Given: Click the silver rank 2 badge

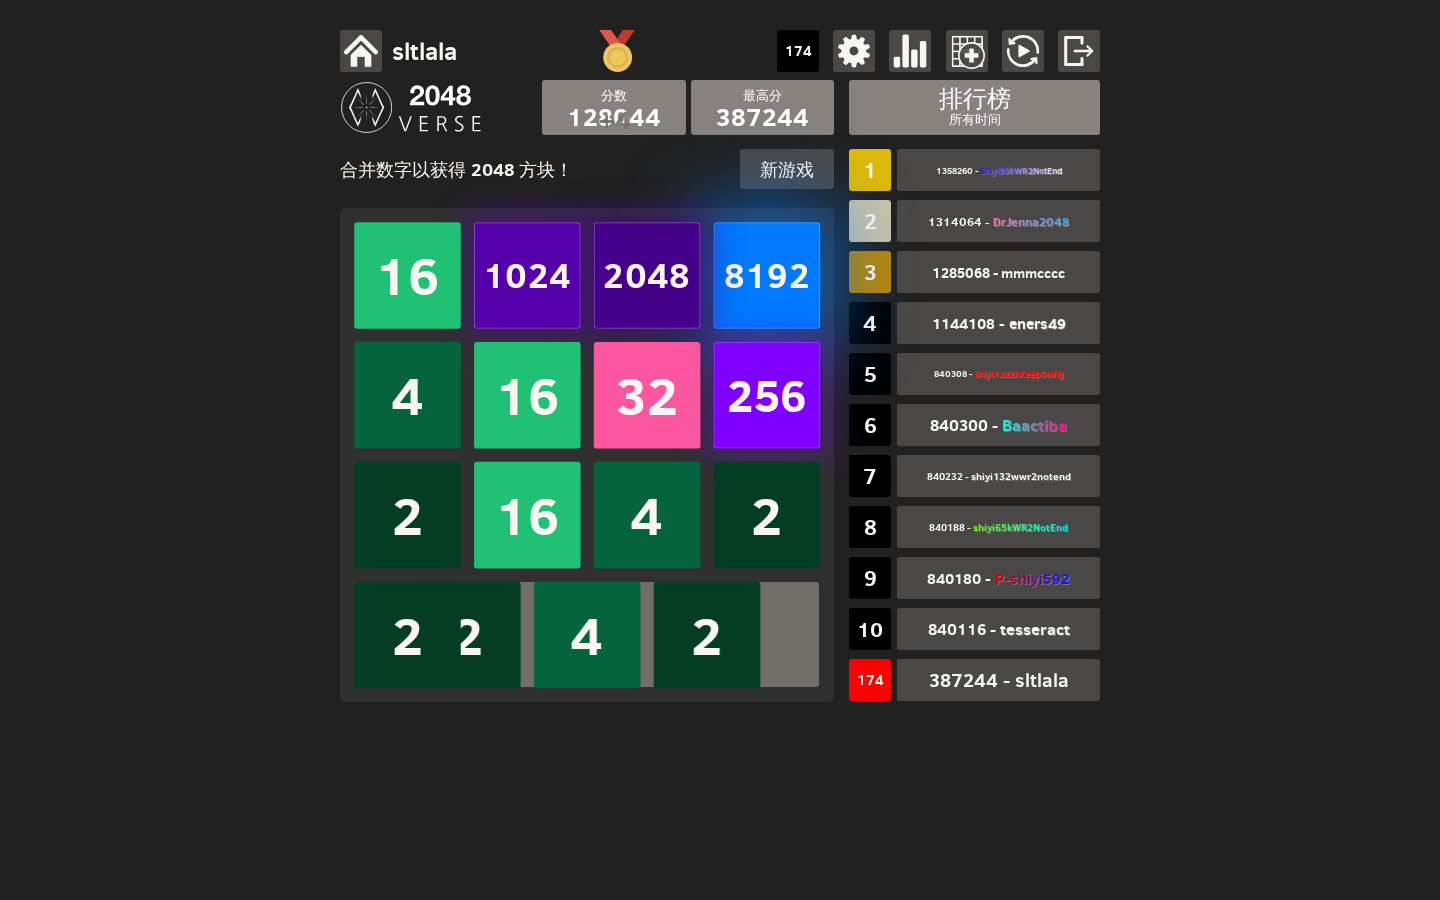Looking at the screenshot, I should [870, 221].
